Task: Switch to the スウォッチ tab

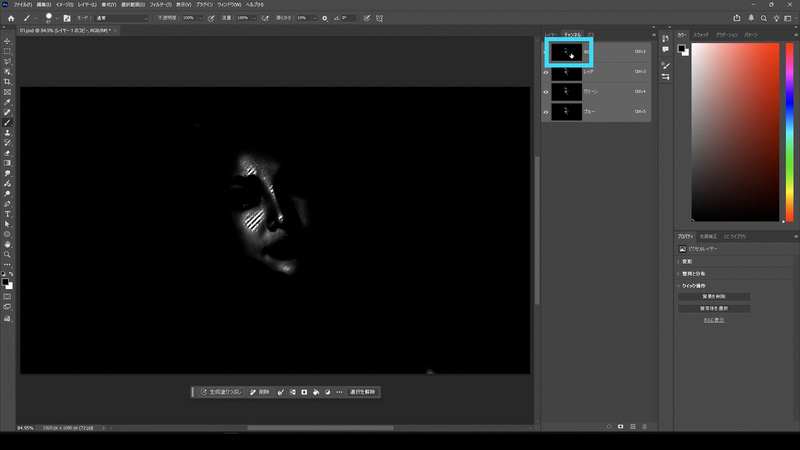Action: click(701, 34)
